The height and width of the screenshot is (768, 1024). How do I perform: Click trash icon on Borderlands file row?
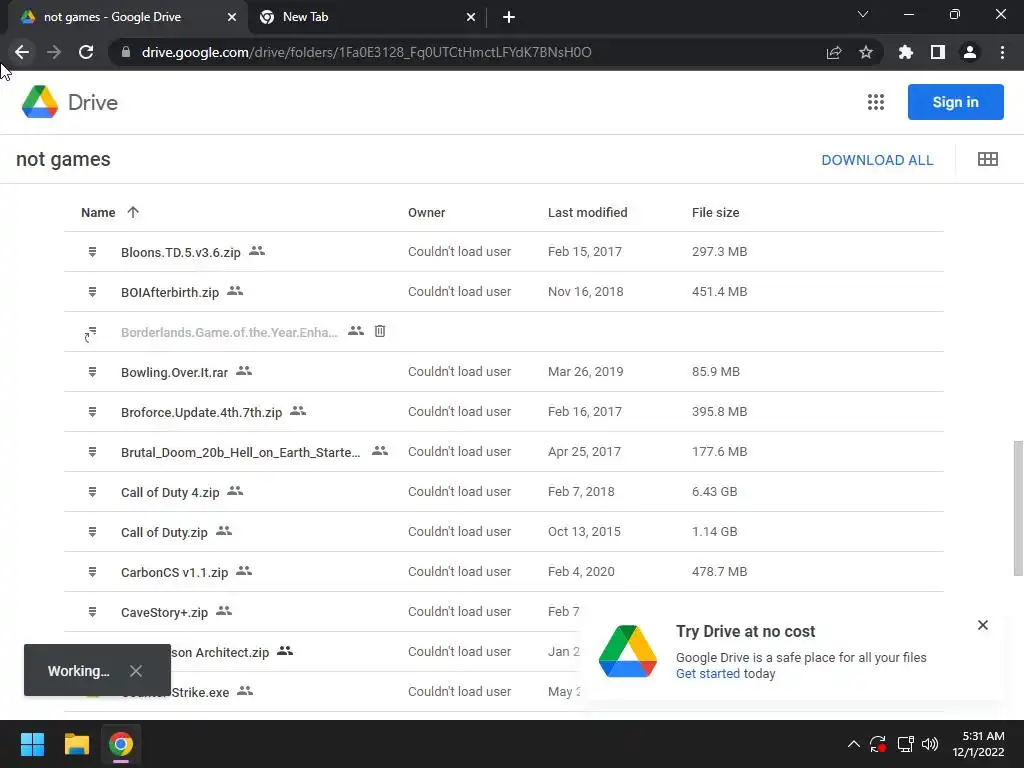[x=380, y=331]
